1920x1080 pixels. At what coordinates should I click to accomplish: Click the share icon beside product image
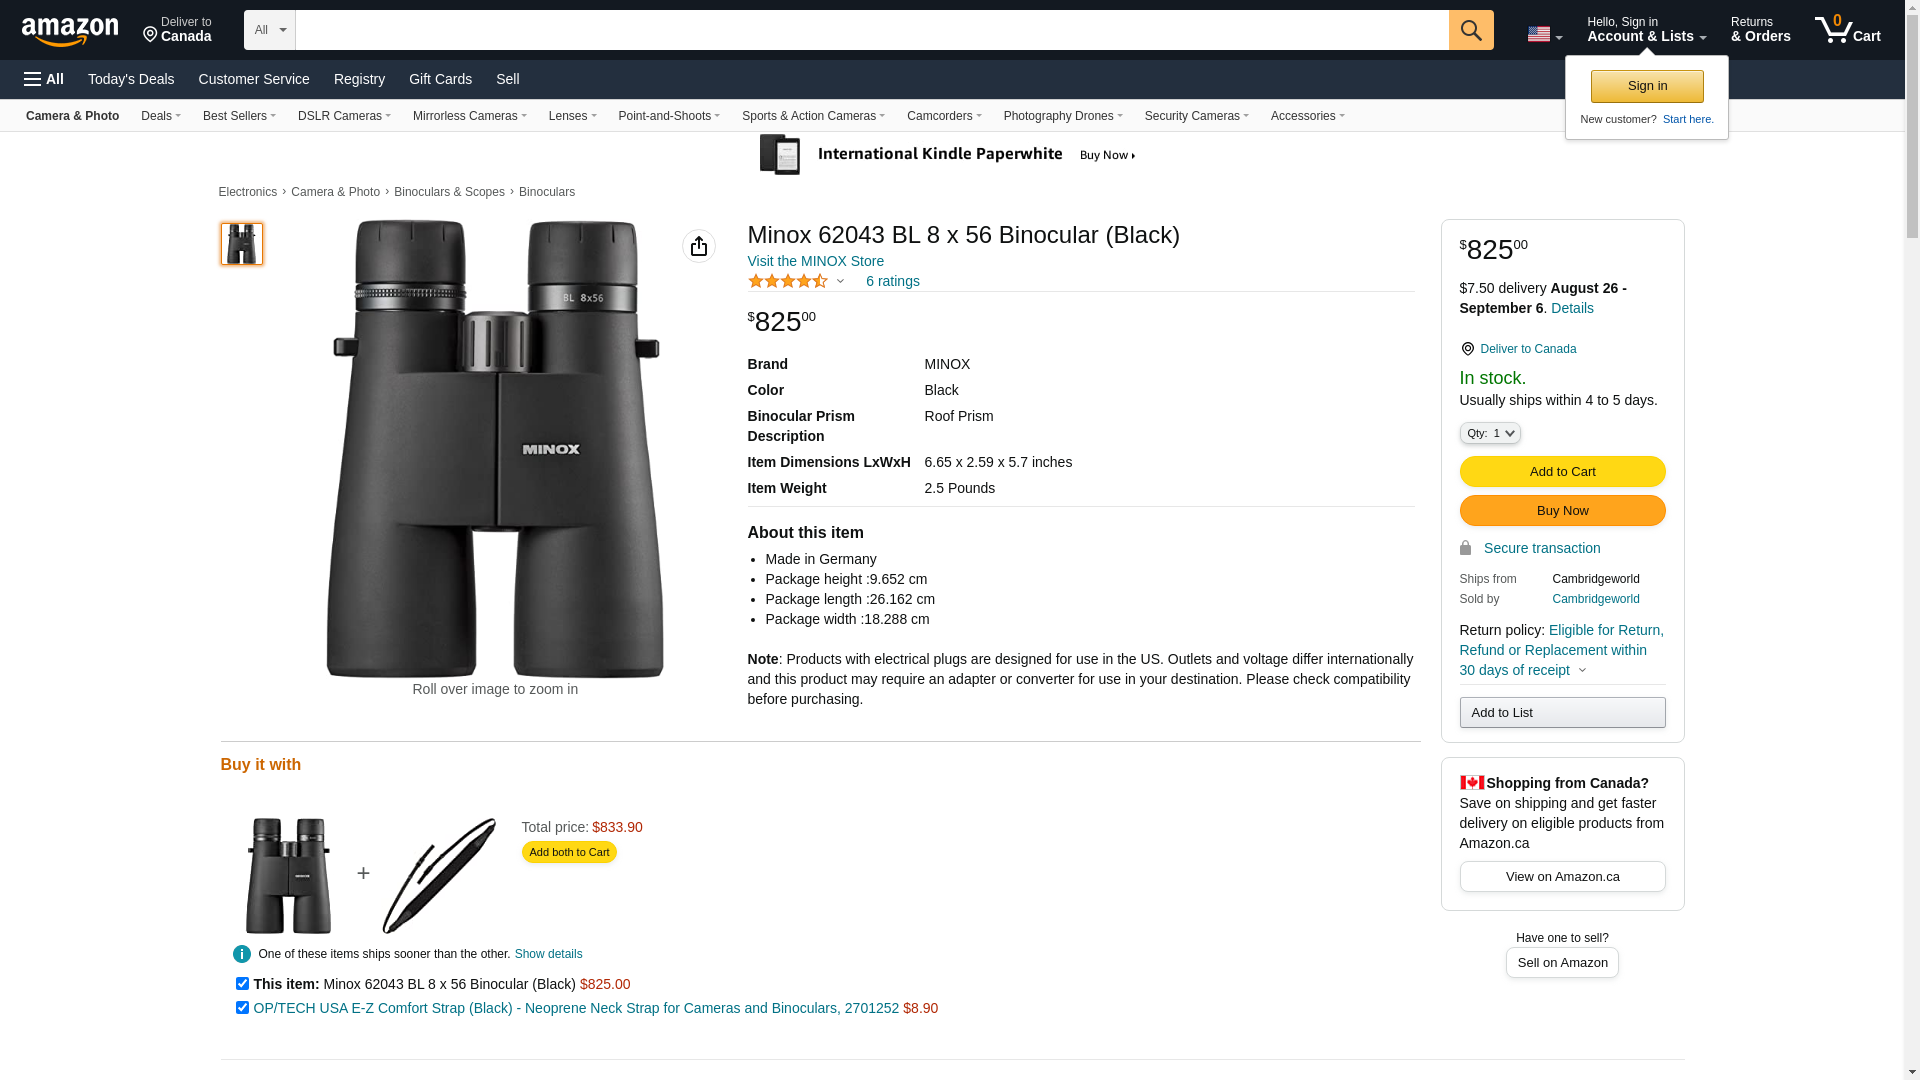[x=699, y=246]
